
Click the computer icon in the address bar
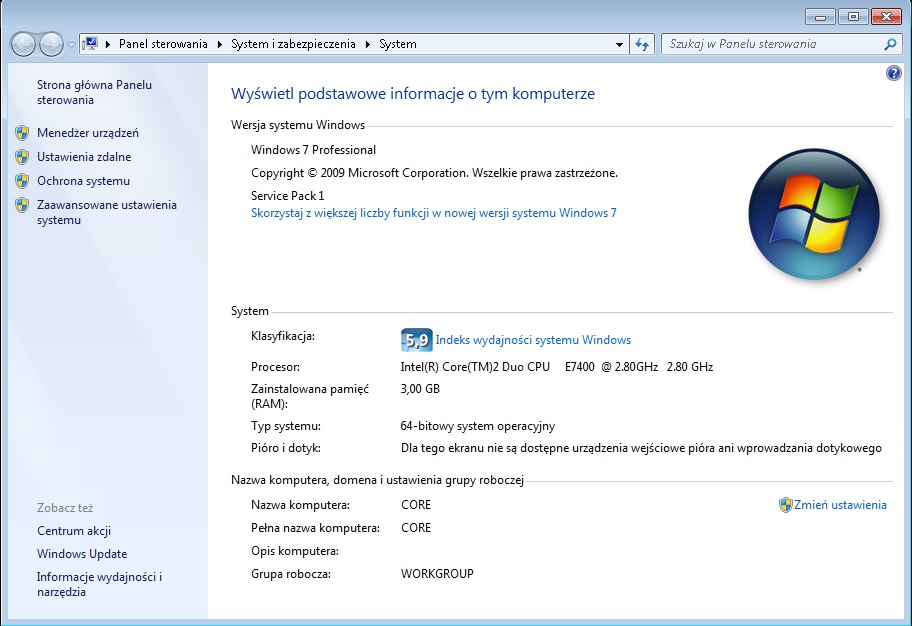pyautogui.click(x=90, y=44)
